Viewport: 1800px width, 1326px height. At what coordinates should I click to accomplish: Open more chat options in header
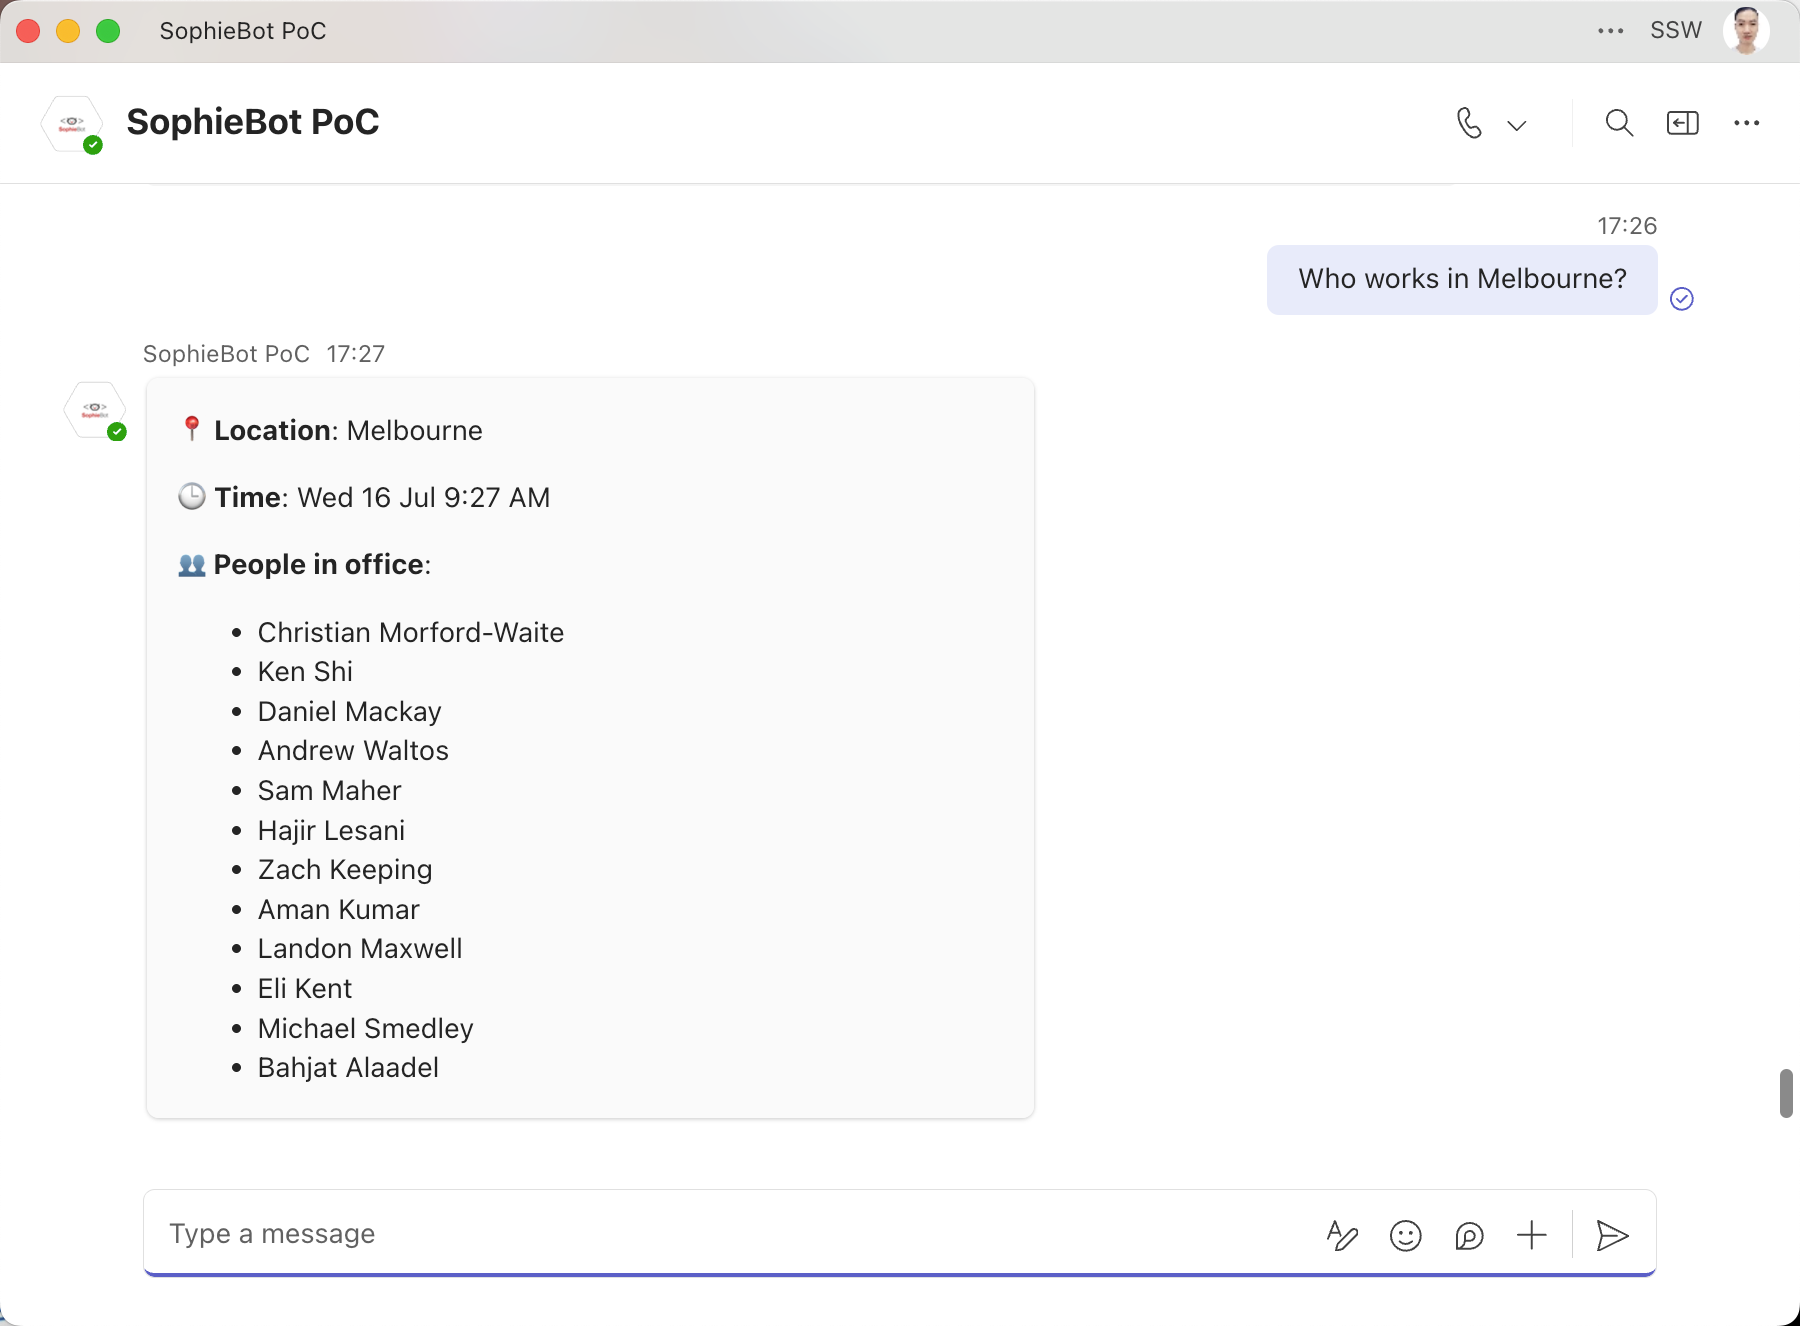tap(1747, 123)
